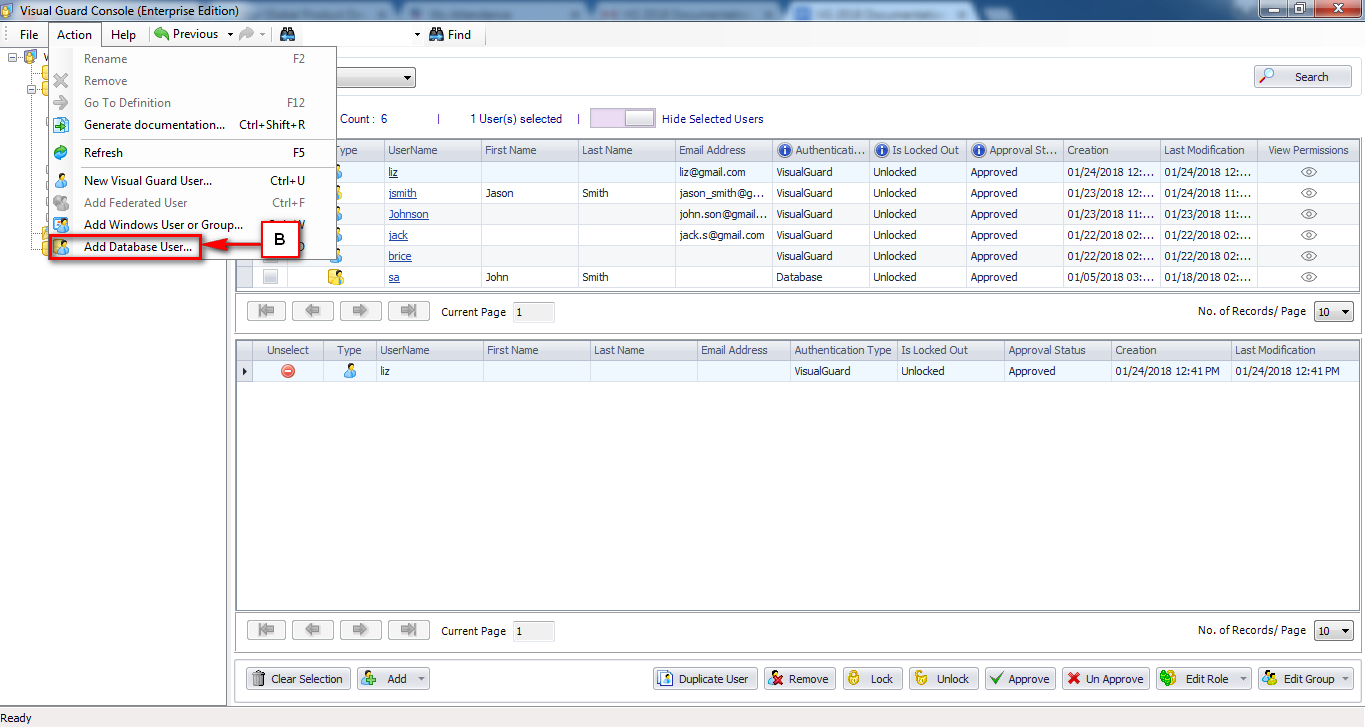Image resolution: width=1365 pixels, height=728 pixels.
Task: Go to previous page in lower selected-users pager
Action: coord(313,630)
